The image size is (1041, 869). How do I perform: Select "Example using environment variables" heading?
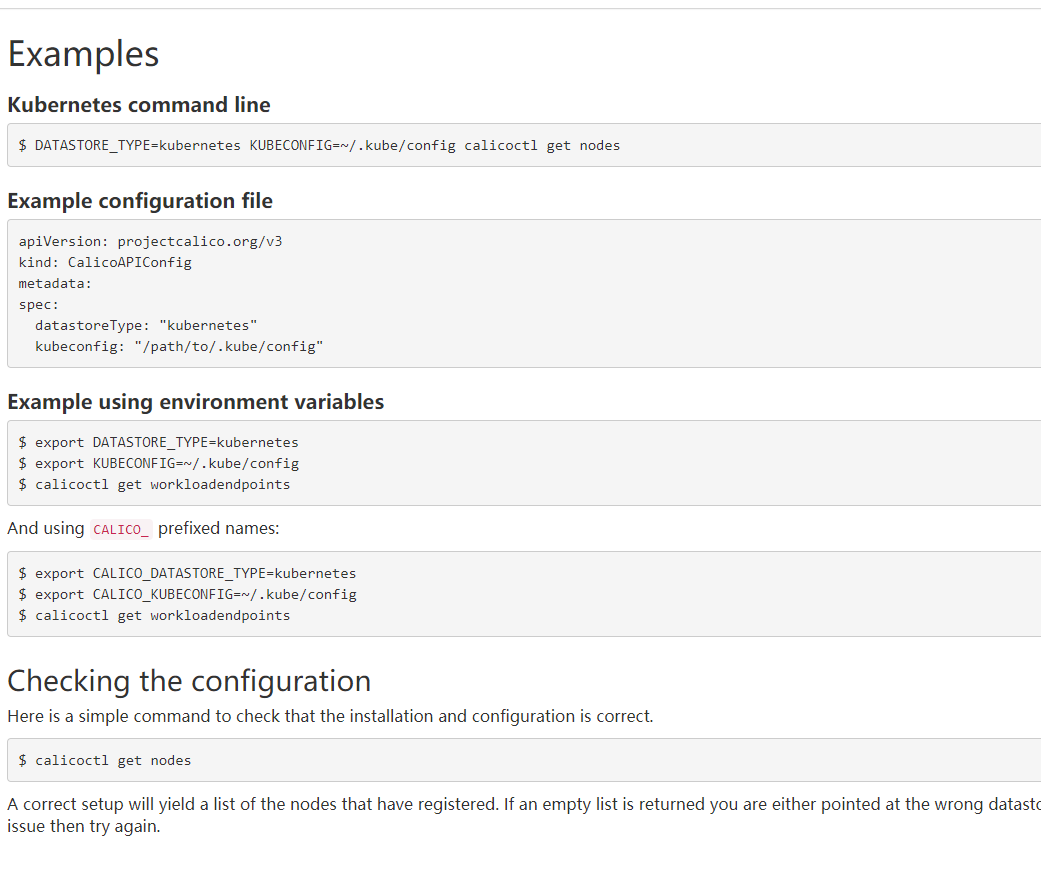196,402
